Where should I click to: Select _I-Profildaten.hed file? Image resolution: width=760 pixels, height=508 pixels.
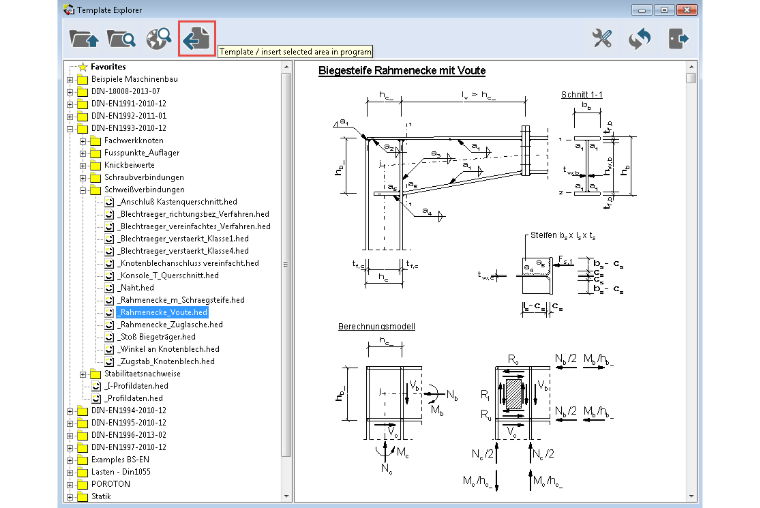point(136,386)
